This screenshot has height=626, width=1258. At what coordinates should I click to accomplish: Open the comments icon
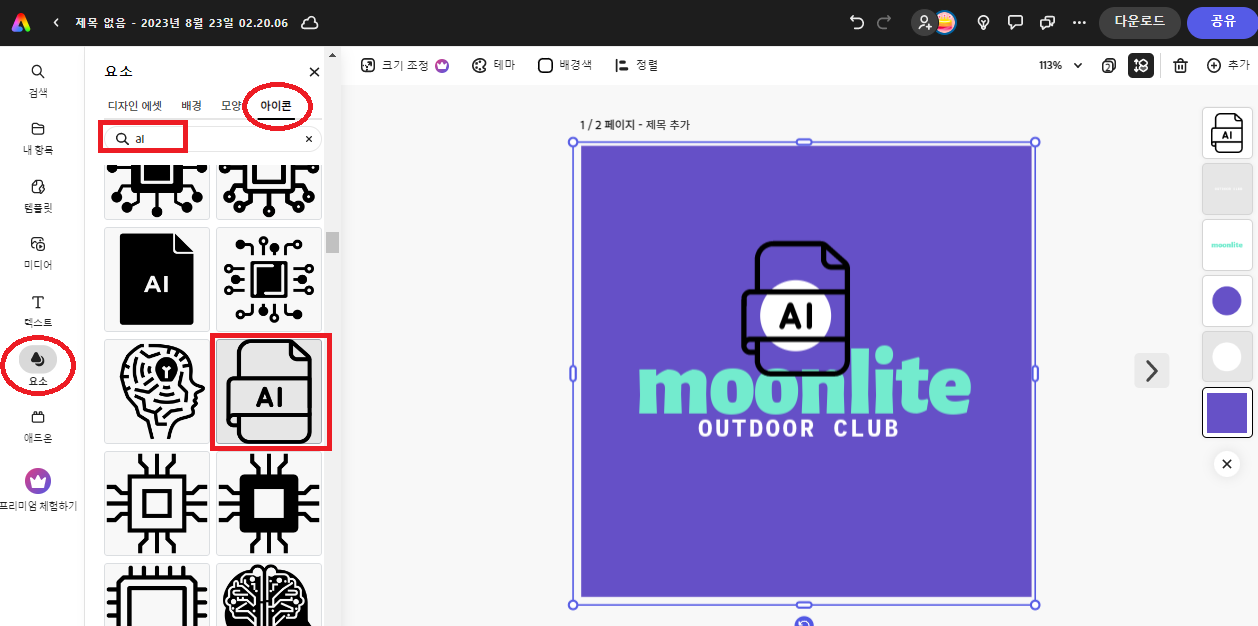coord(1015,22)
